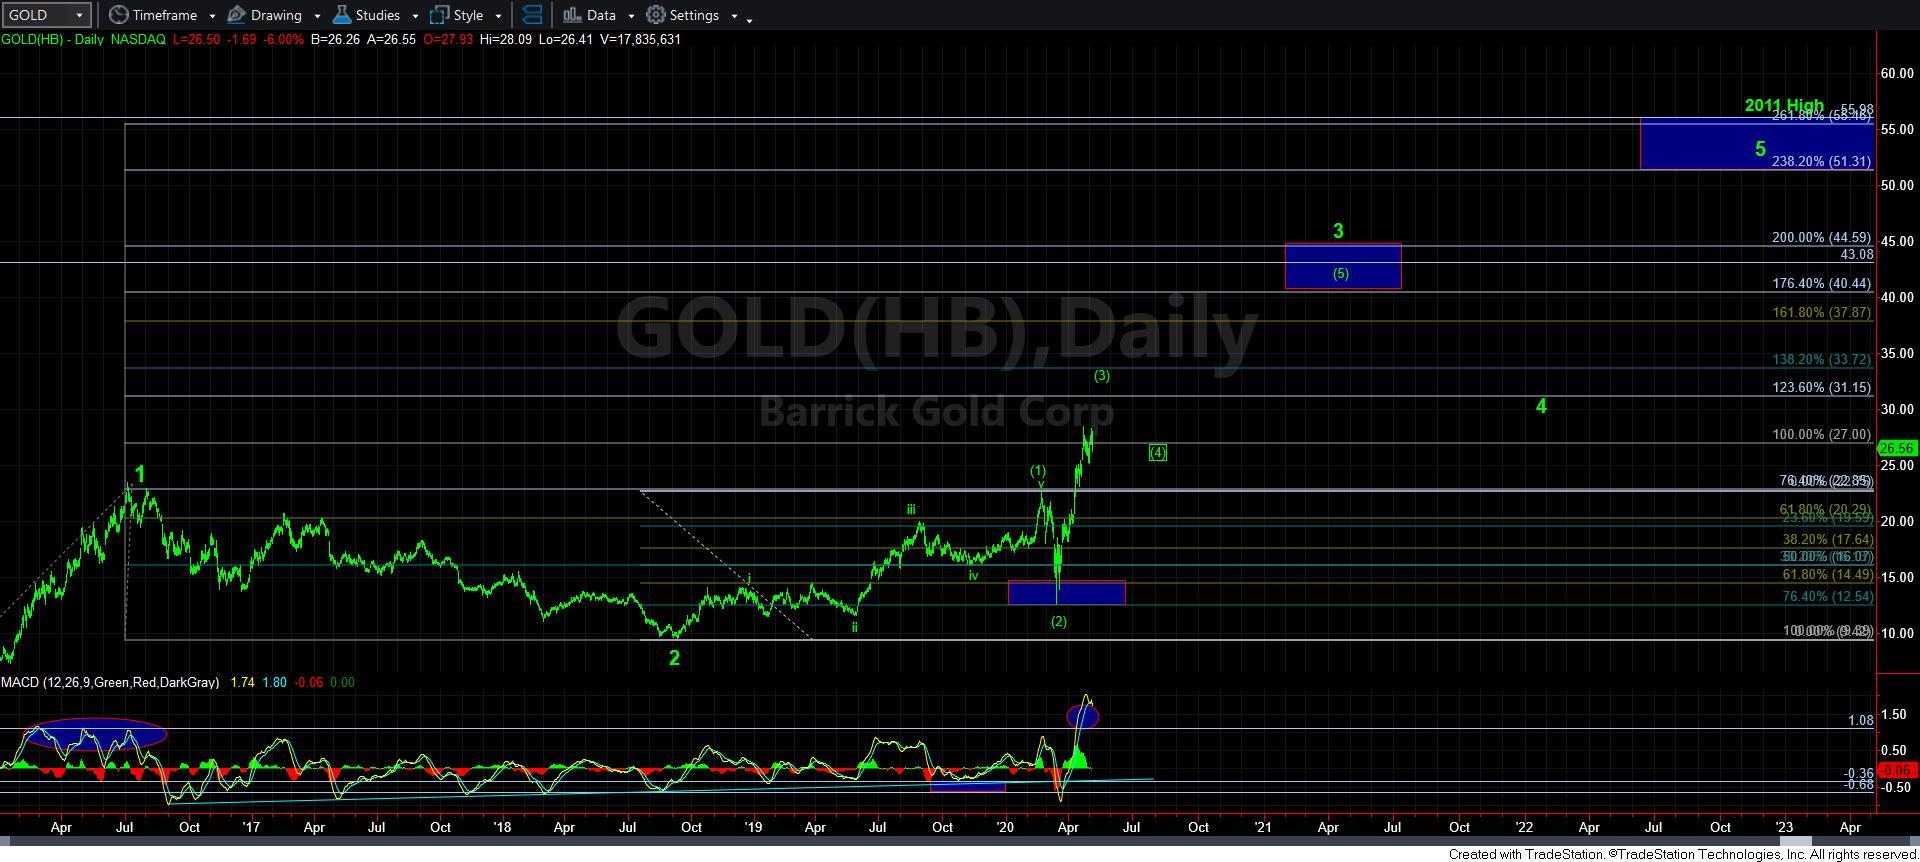This screenshot has width=1920, height=862.
Task: Click the large green wave 3 label
Action: click(x=1339, y=231)
